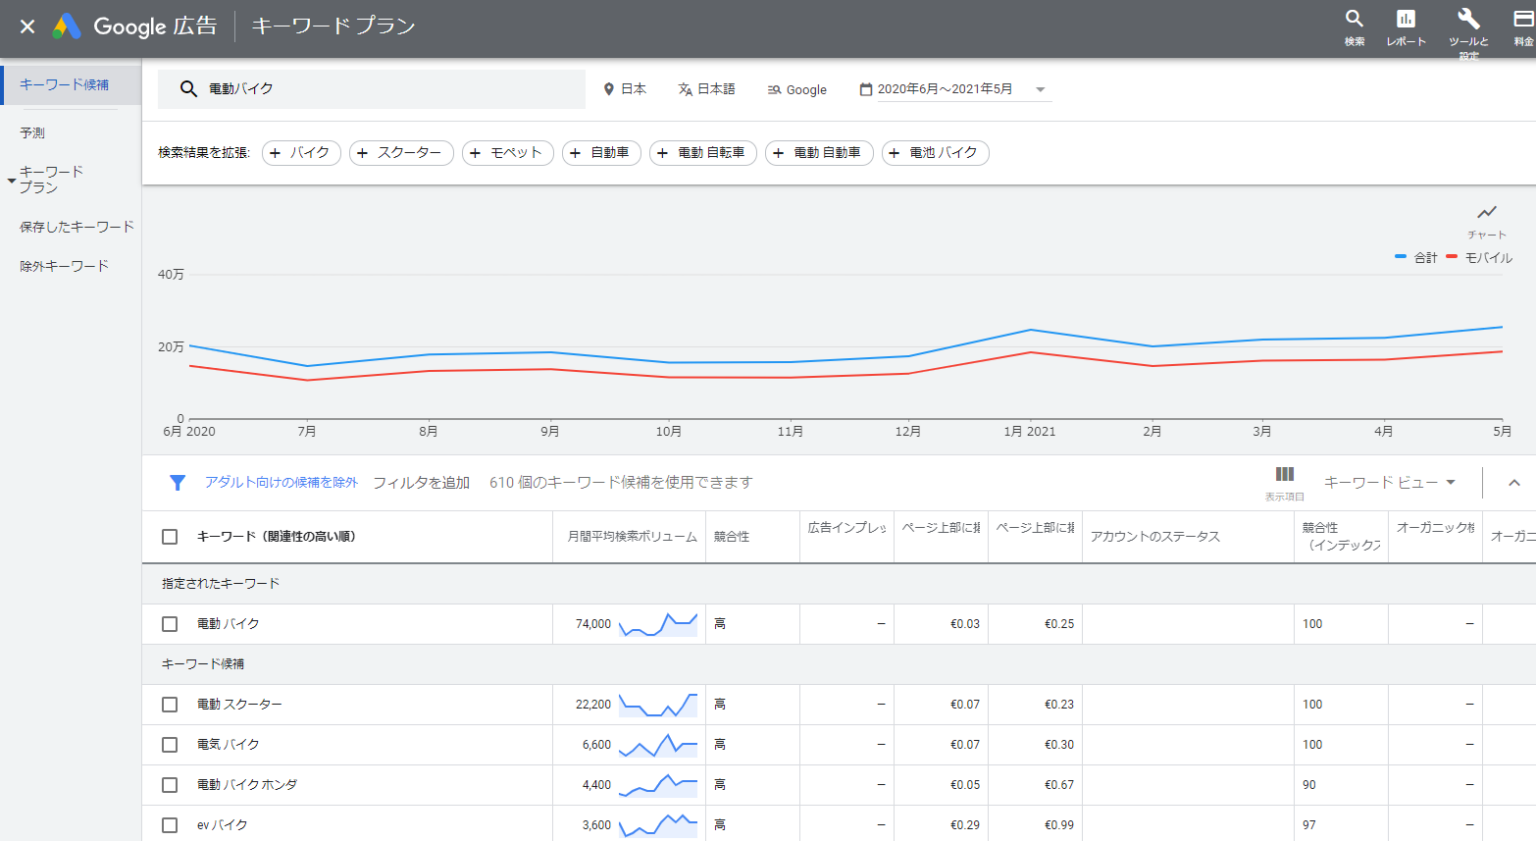Screen dimensions: 1536x841
Task: Close the keyword plan with the X icon
Action: pos(28,26)
